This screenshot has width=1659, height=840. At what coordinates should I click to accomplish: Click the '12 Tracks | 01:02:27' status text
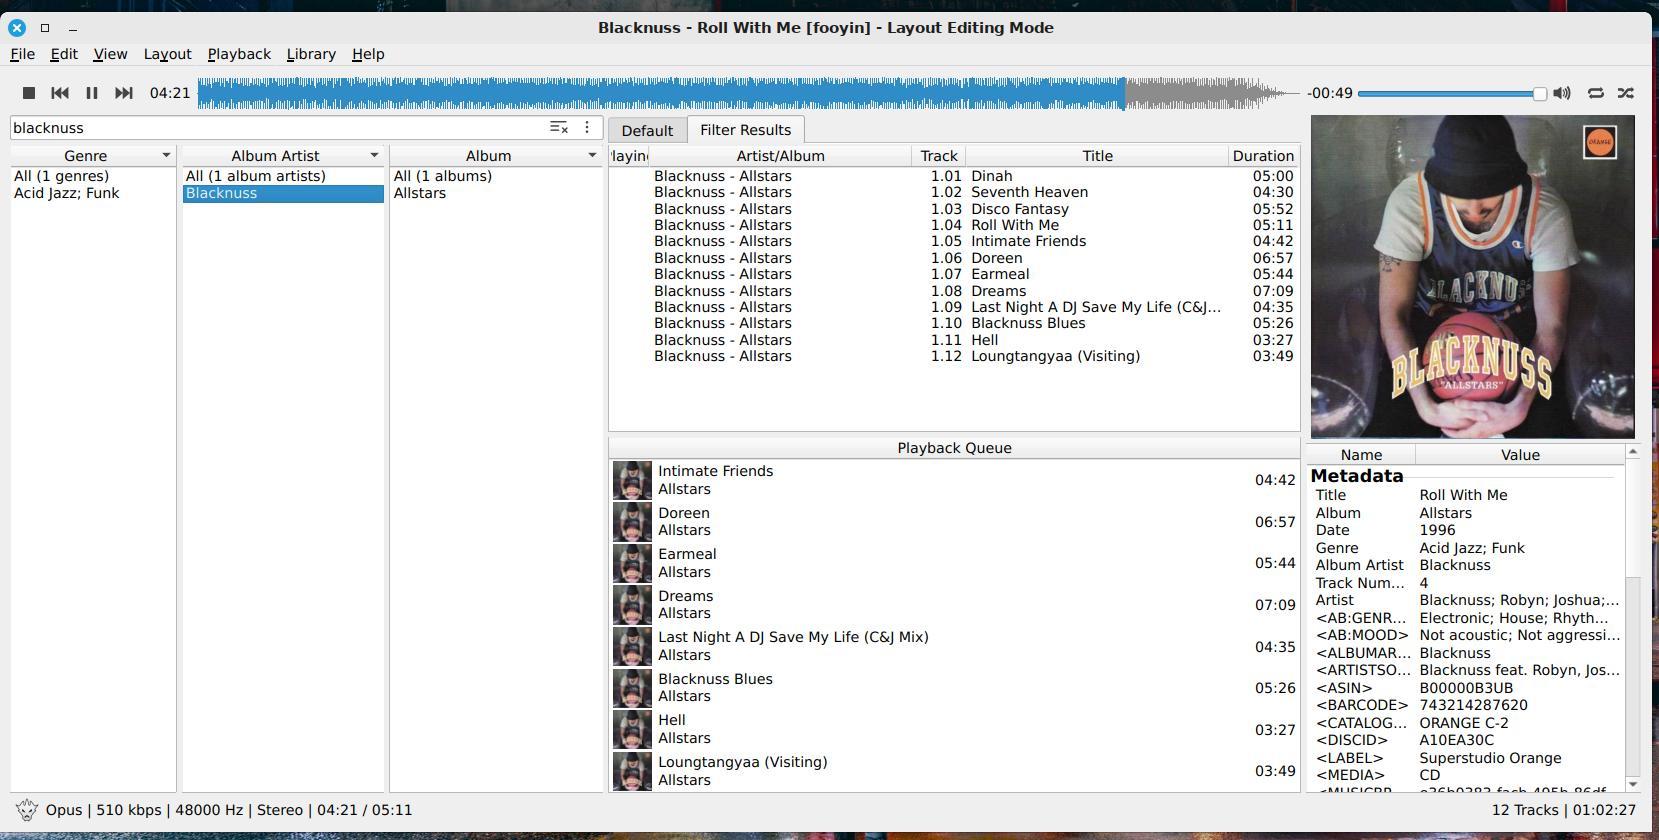click(1564, 810)
